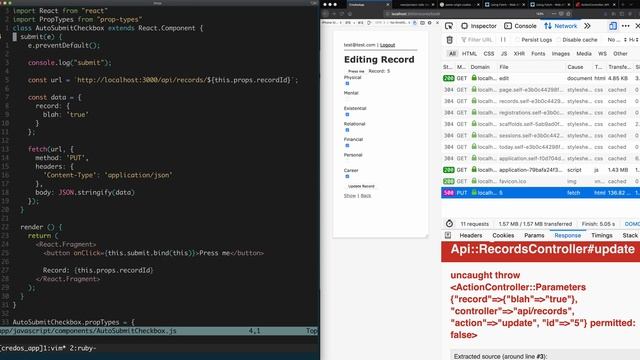Select the All filter in Network panel

pyautogui.click(x=452, y=53)
